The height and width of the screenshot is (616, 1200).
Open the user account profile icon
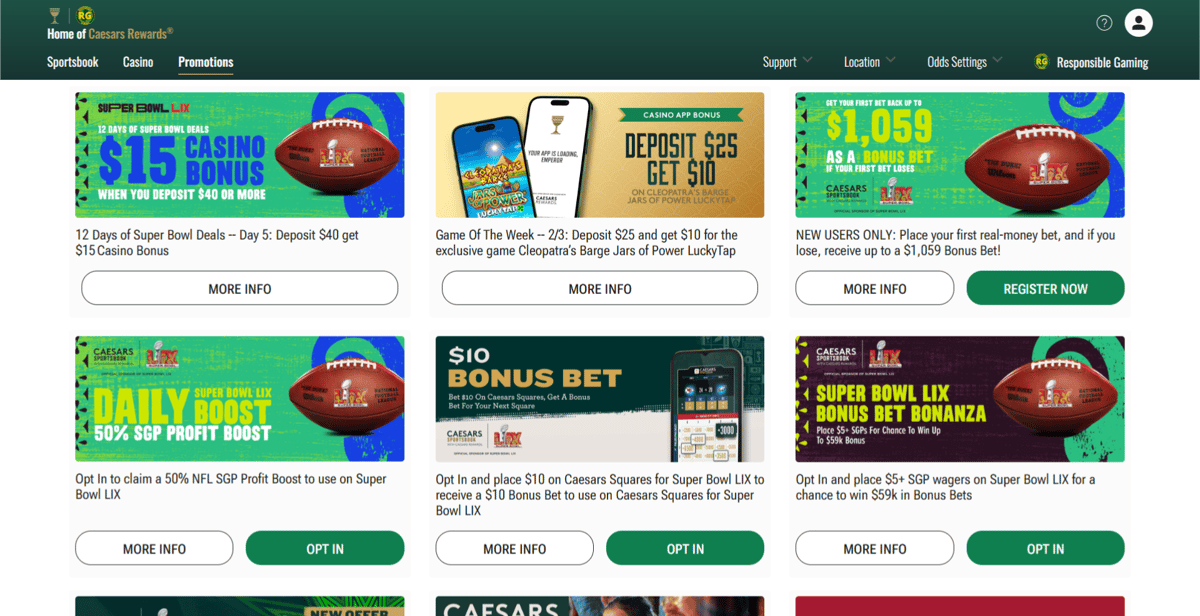click(x=1139, y=23)
